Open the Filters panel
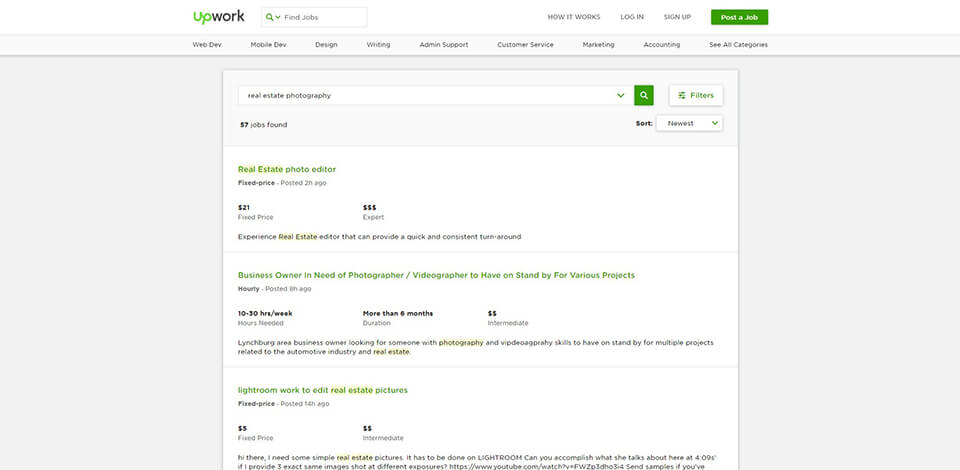This screenshot has width=960, height=470. pos(696,95)
